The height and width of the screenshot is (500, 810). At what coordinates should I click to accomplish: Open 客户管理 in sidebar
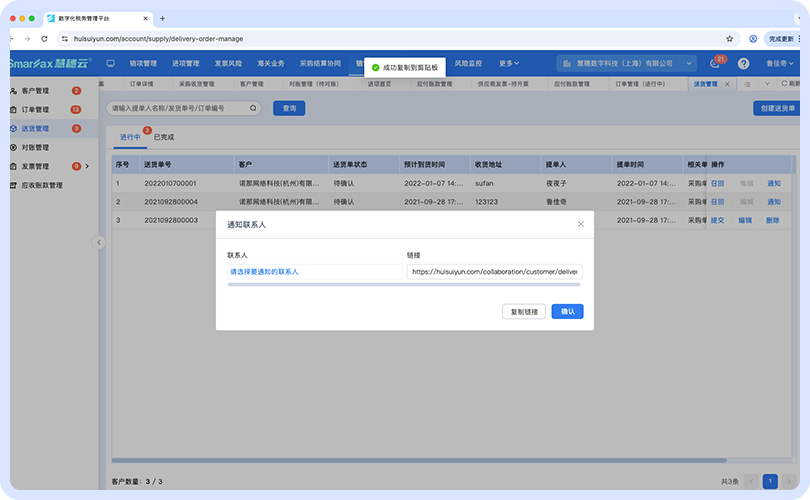(35, 91)
